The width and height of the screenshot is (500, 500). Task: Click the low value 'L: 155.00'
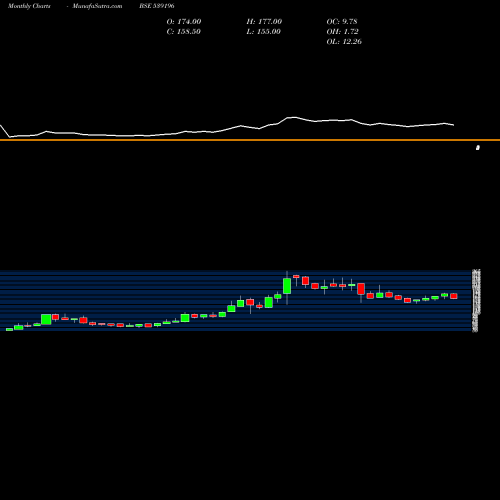pos(263,31)
